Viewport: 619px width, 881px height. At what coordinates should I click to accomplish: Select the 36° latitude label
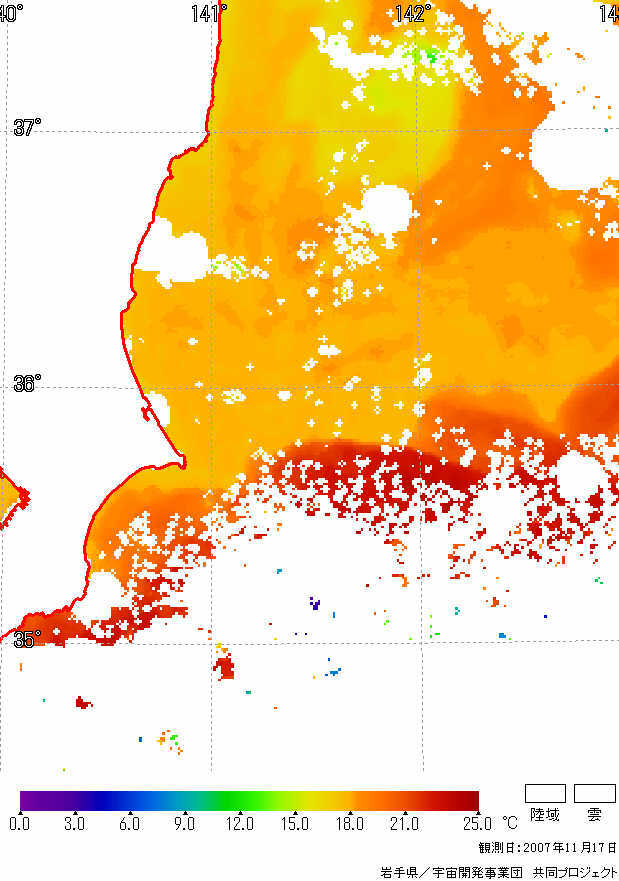tap(27, 384)
